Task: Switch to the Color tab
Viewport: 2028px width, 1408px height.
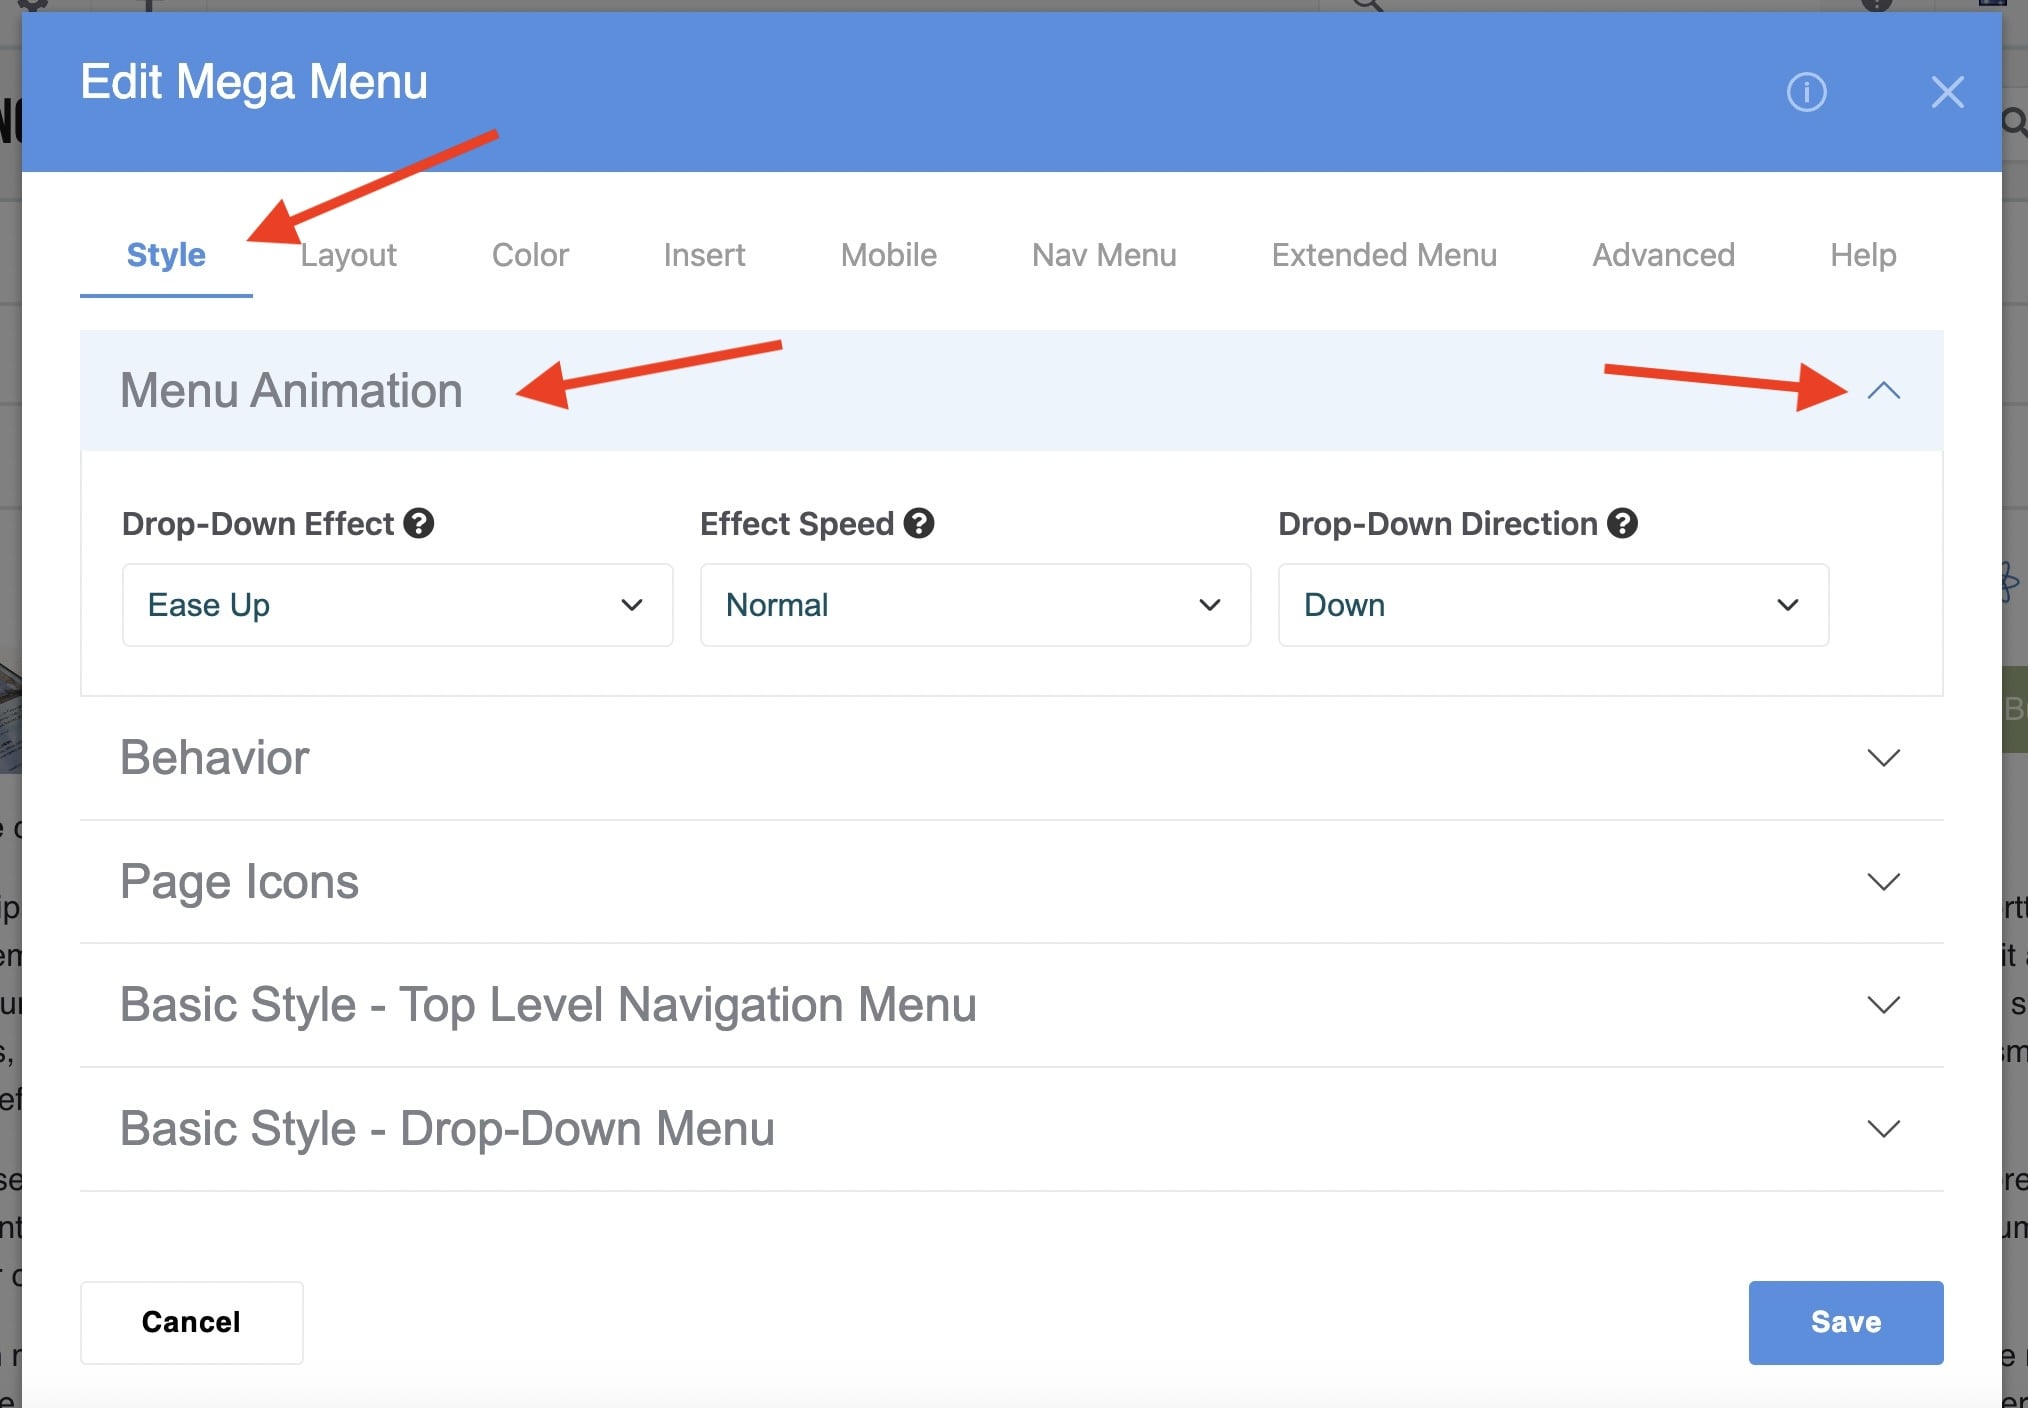Action: point(530,255)
